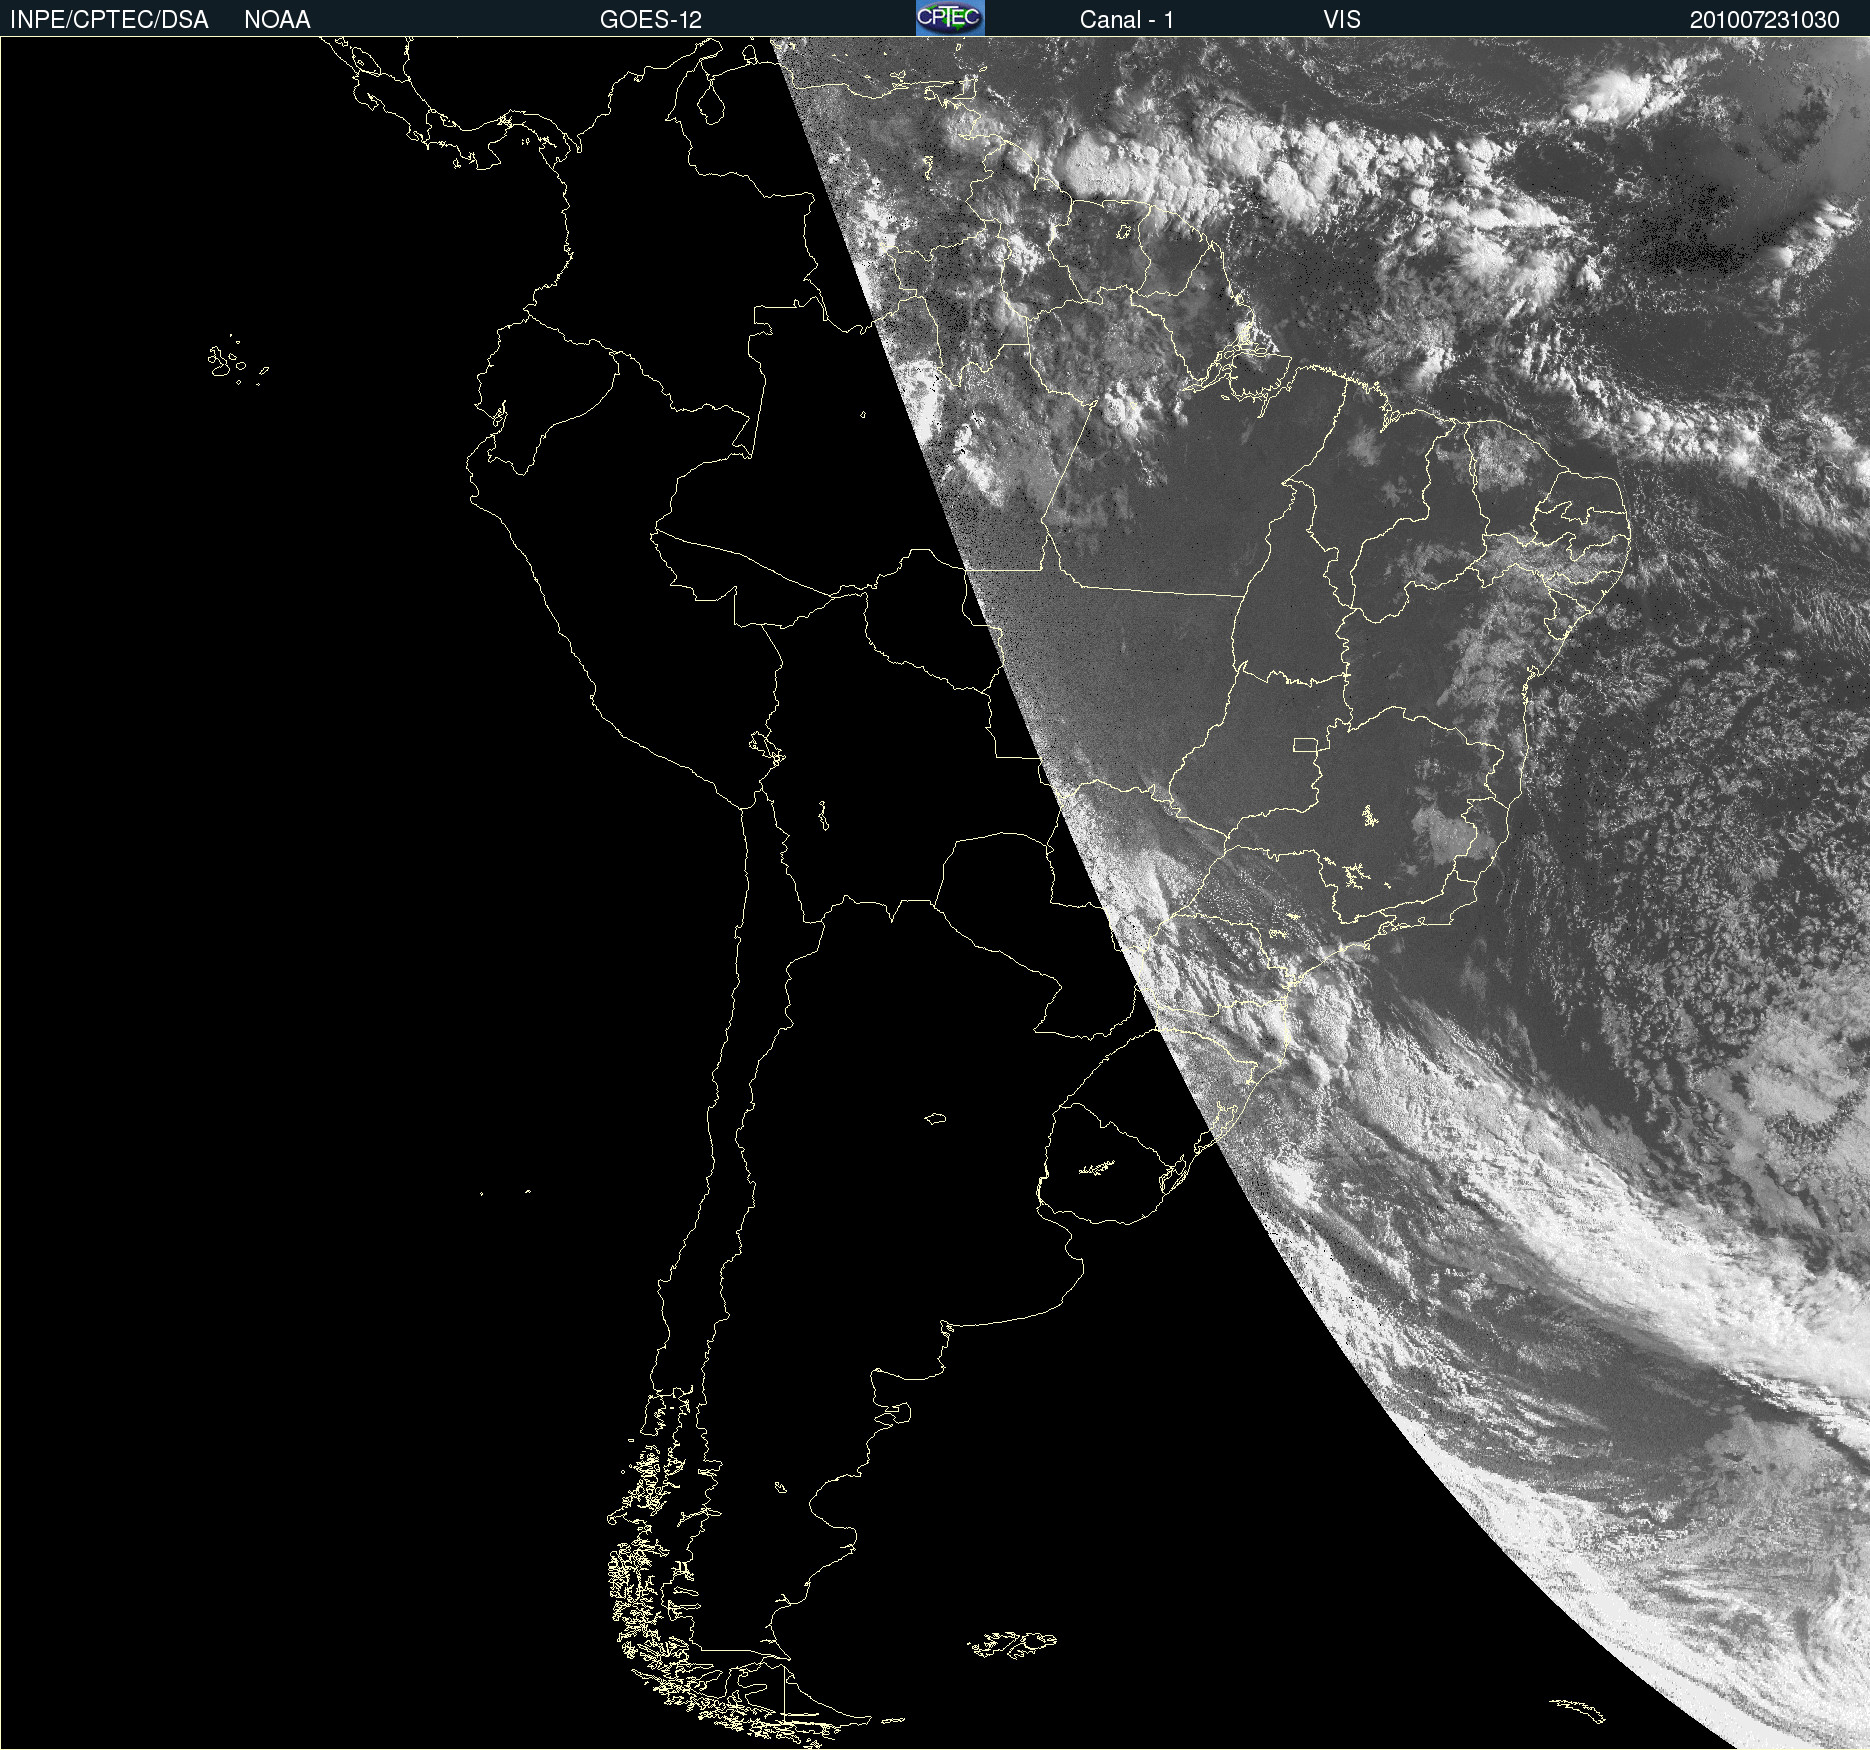The width and height of the screenshot is (1870, 1750).
Task: Click the NOAA label in header
Action: pyautogui.click(x=277, y=20)
